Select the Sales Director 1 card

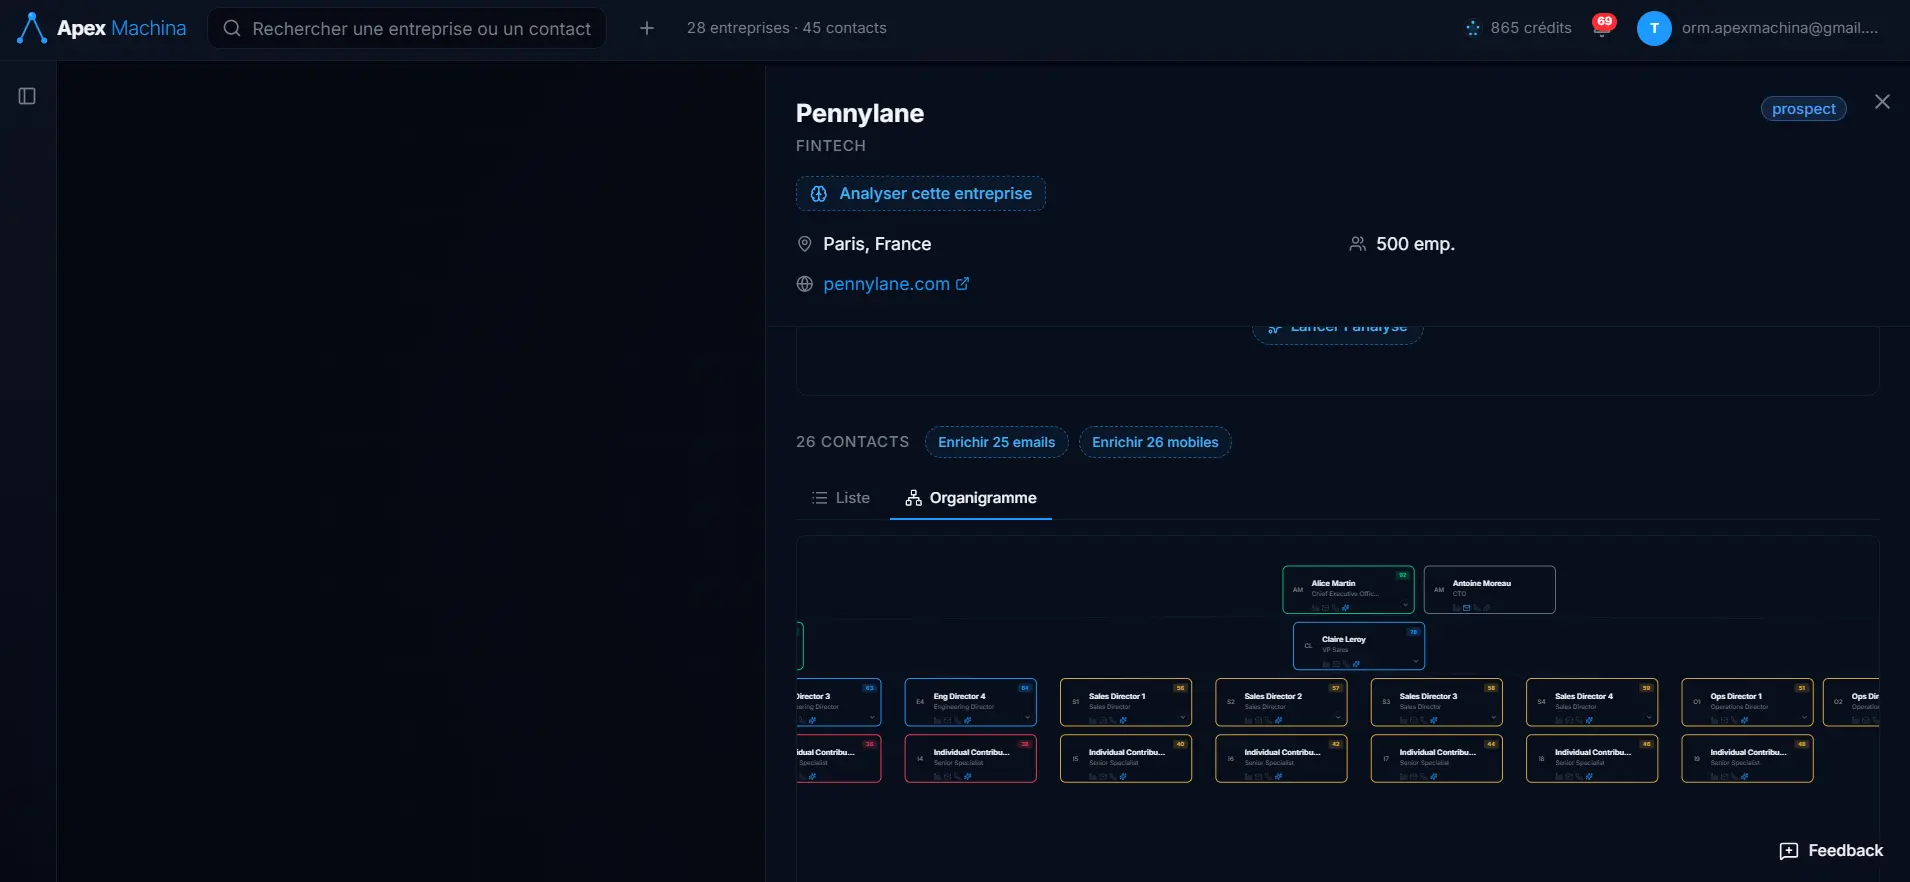1126,702
